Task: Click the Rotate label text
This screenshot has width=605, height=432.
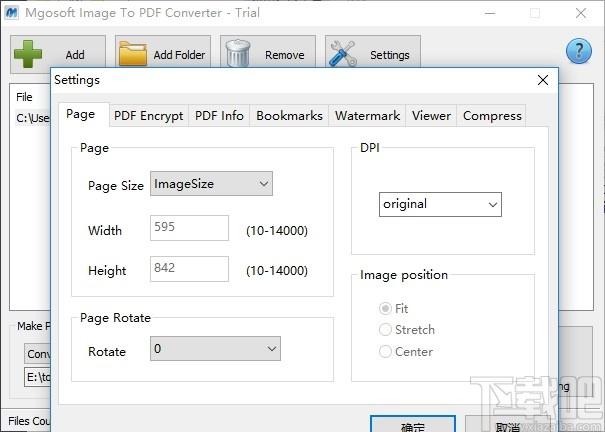Action: 107,351
